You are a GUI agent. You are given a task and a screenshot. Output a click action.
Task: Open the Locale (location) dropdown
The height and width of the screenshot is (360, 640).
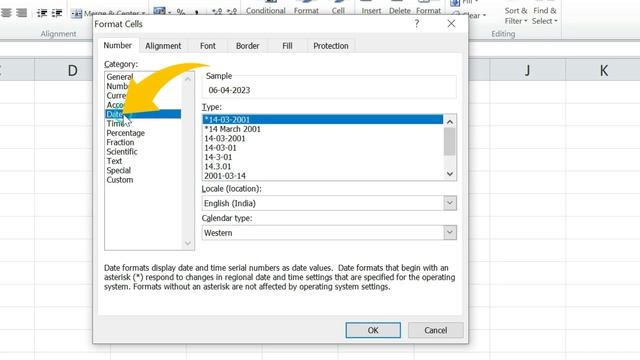point(450,203)
